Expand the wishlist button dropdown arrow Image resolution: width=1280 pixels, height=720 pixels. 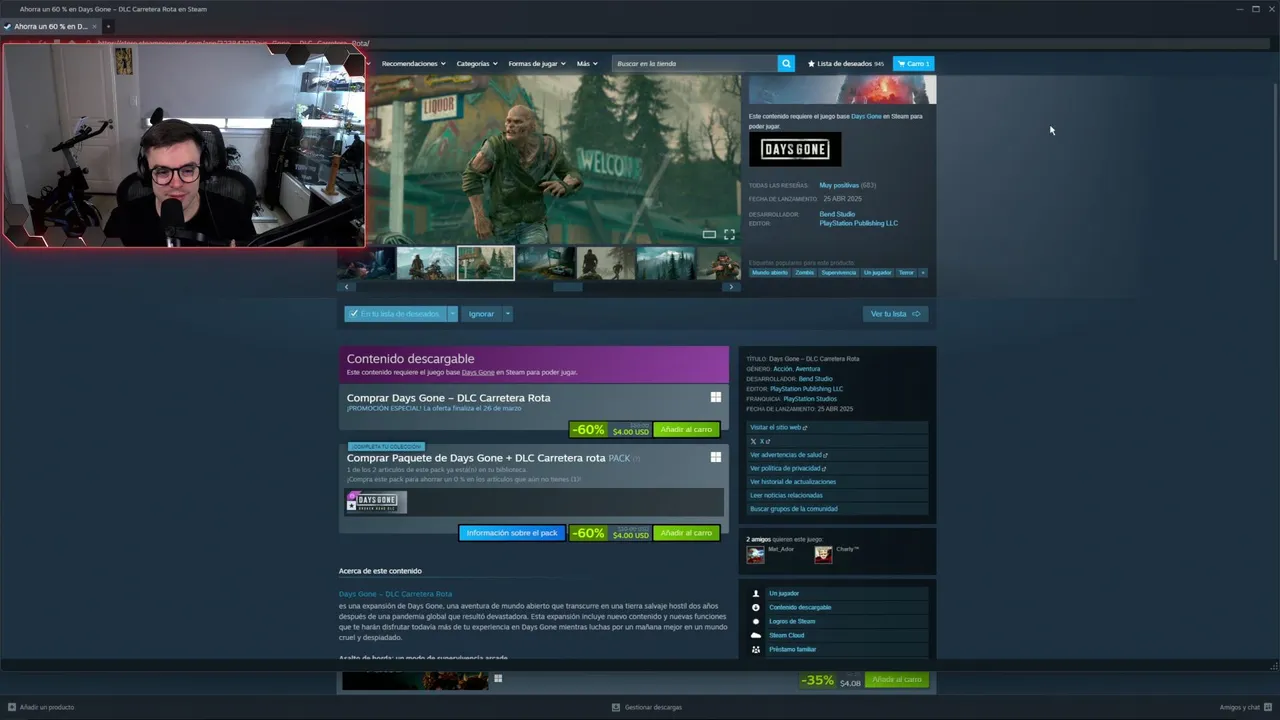point(452,313)
